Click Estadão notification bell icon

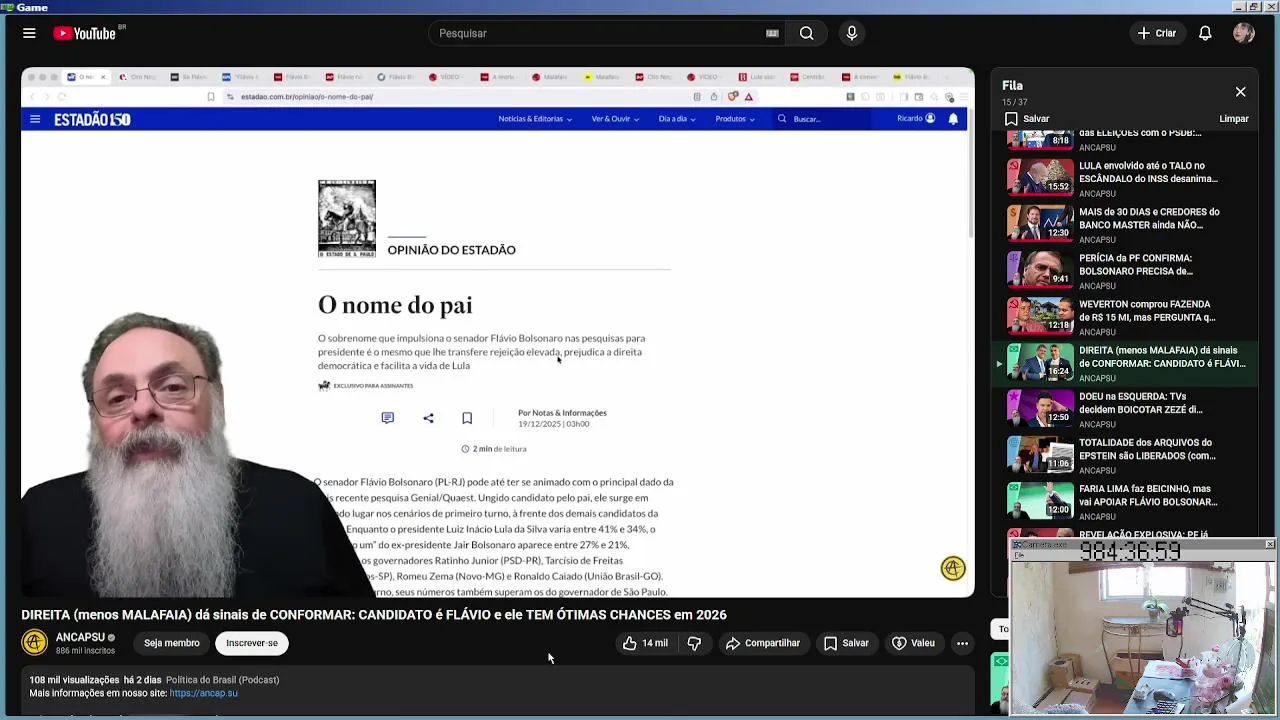pyautogui.click(x=953, y=119)
